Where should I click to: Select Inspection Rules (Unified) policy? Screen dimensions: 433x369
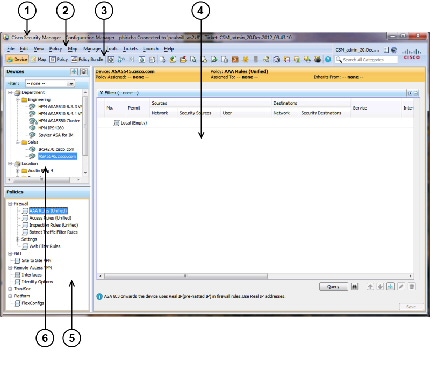tap(54, 225)
